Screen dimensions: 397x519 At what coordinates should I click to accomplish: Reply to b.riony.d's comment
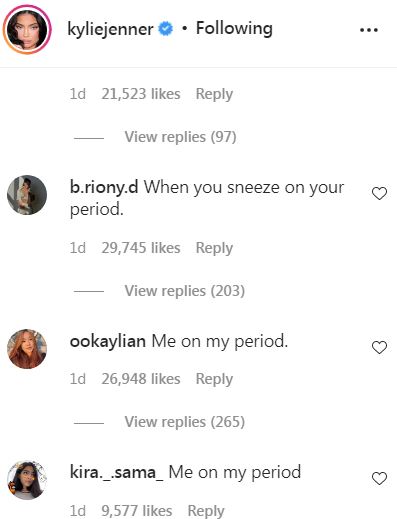coord(214,248)
